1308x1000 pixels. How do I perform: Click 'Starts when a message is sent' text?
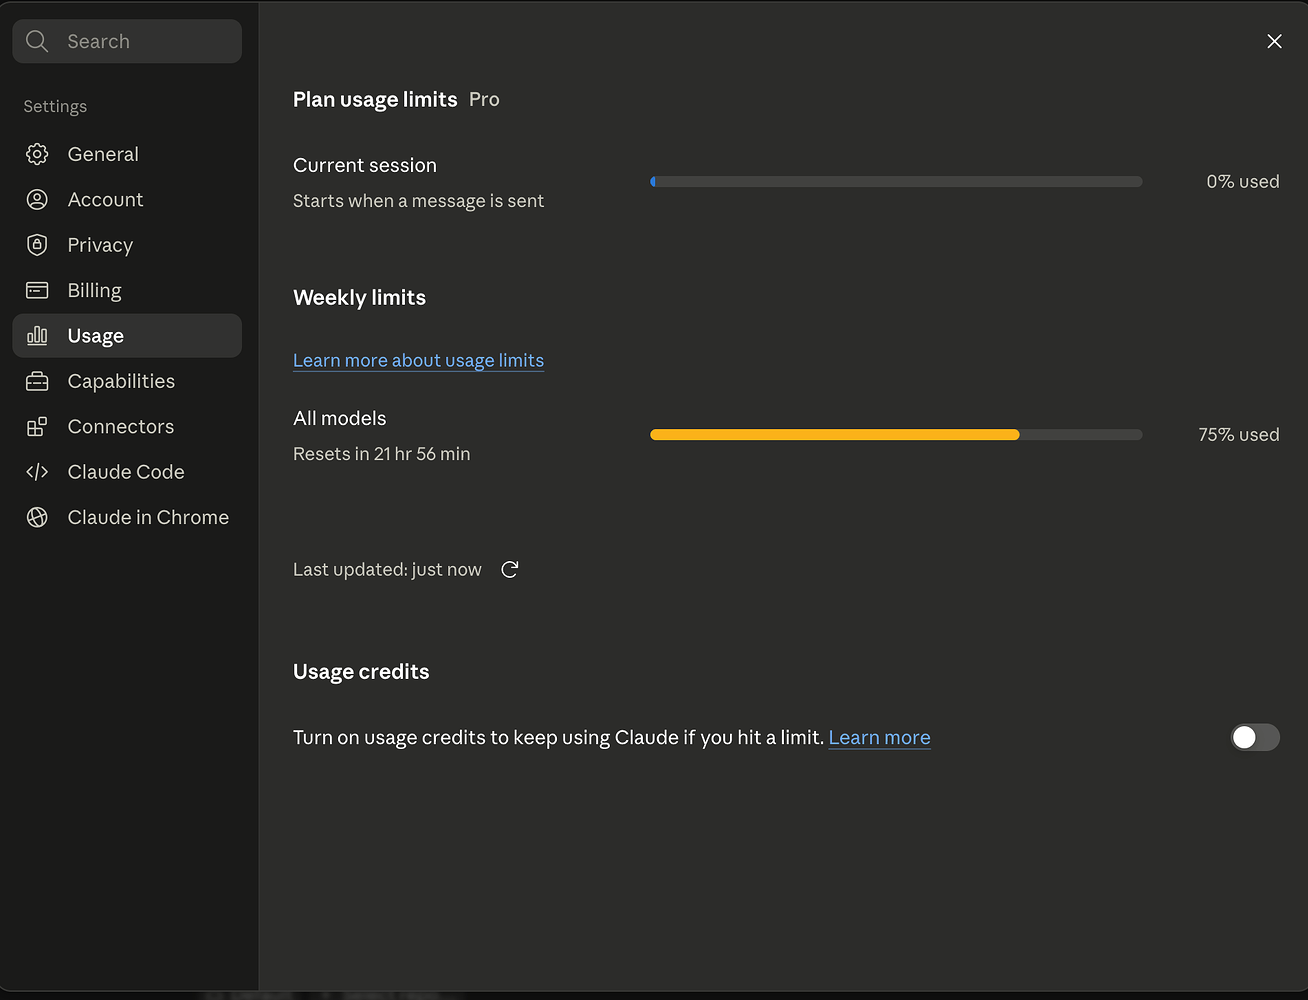click(418, 201)
